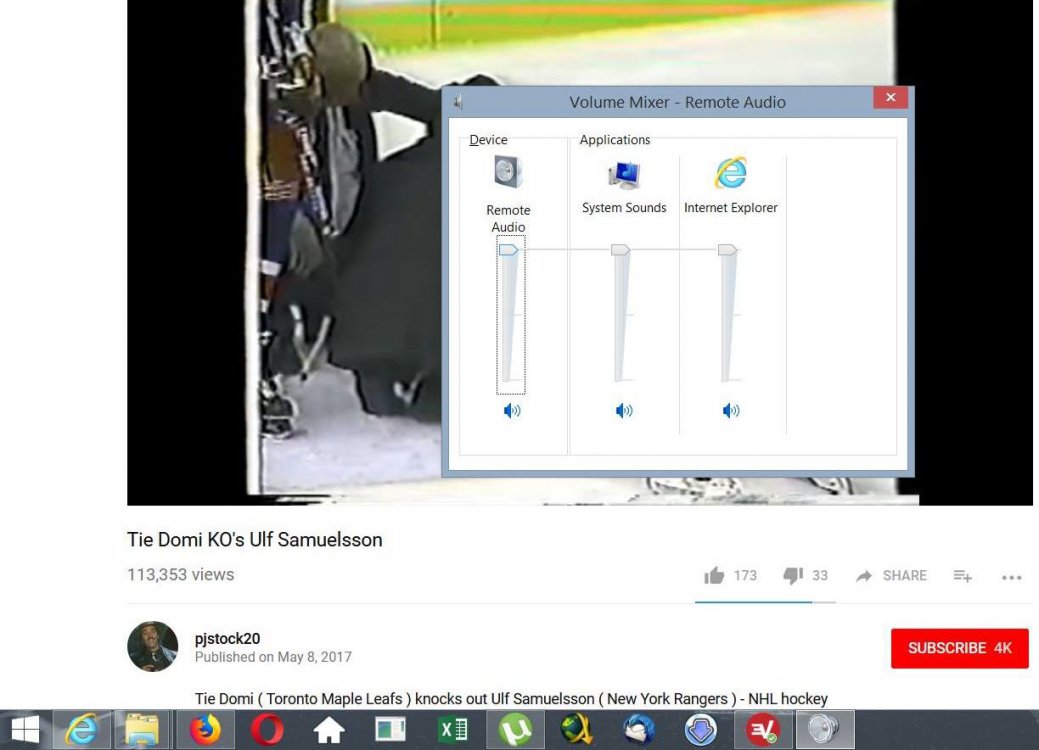Dislike the video with thumbs down

click(793, 575)
